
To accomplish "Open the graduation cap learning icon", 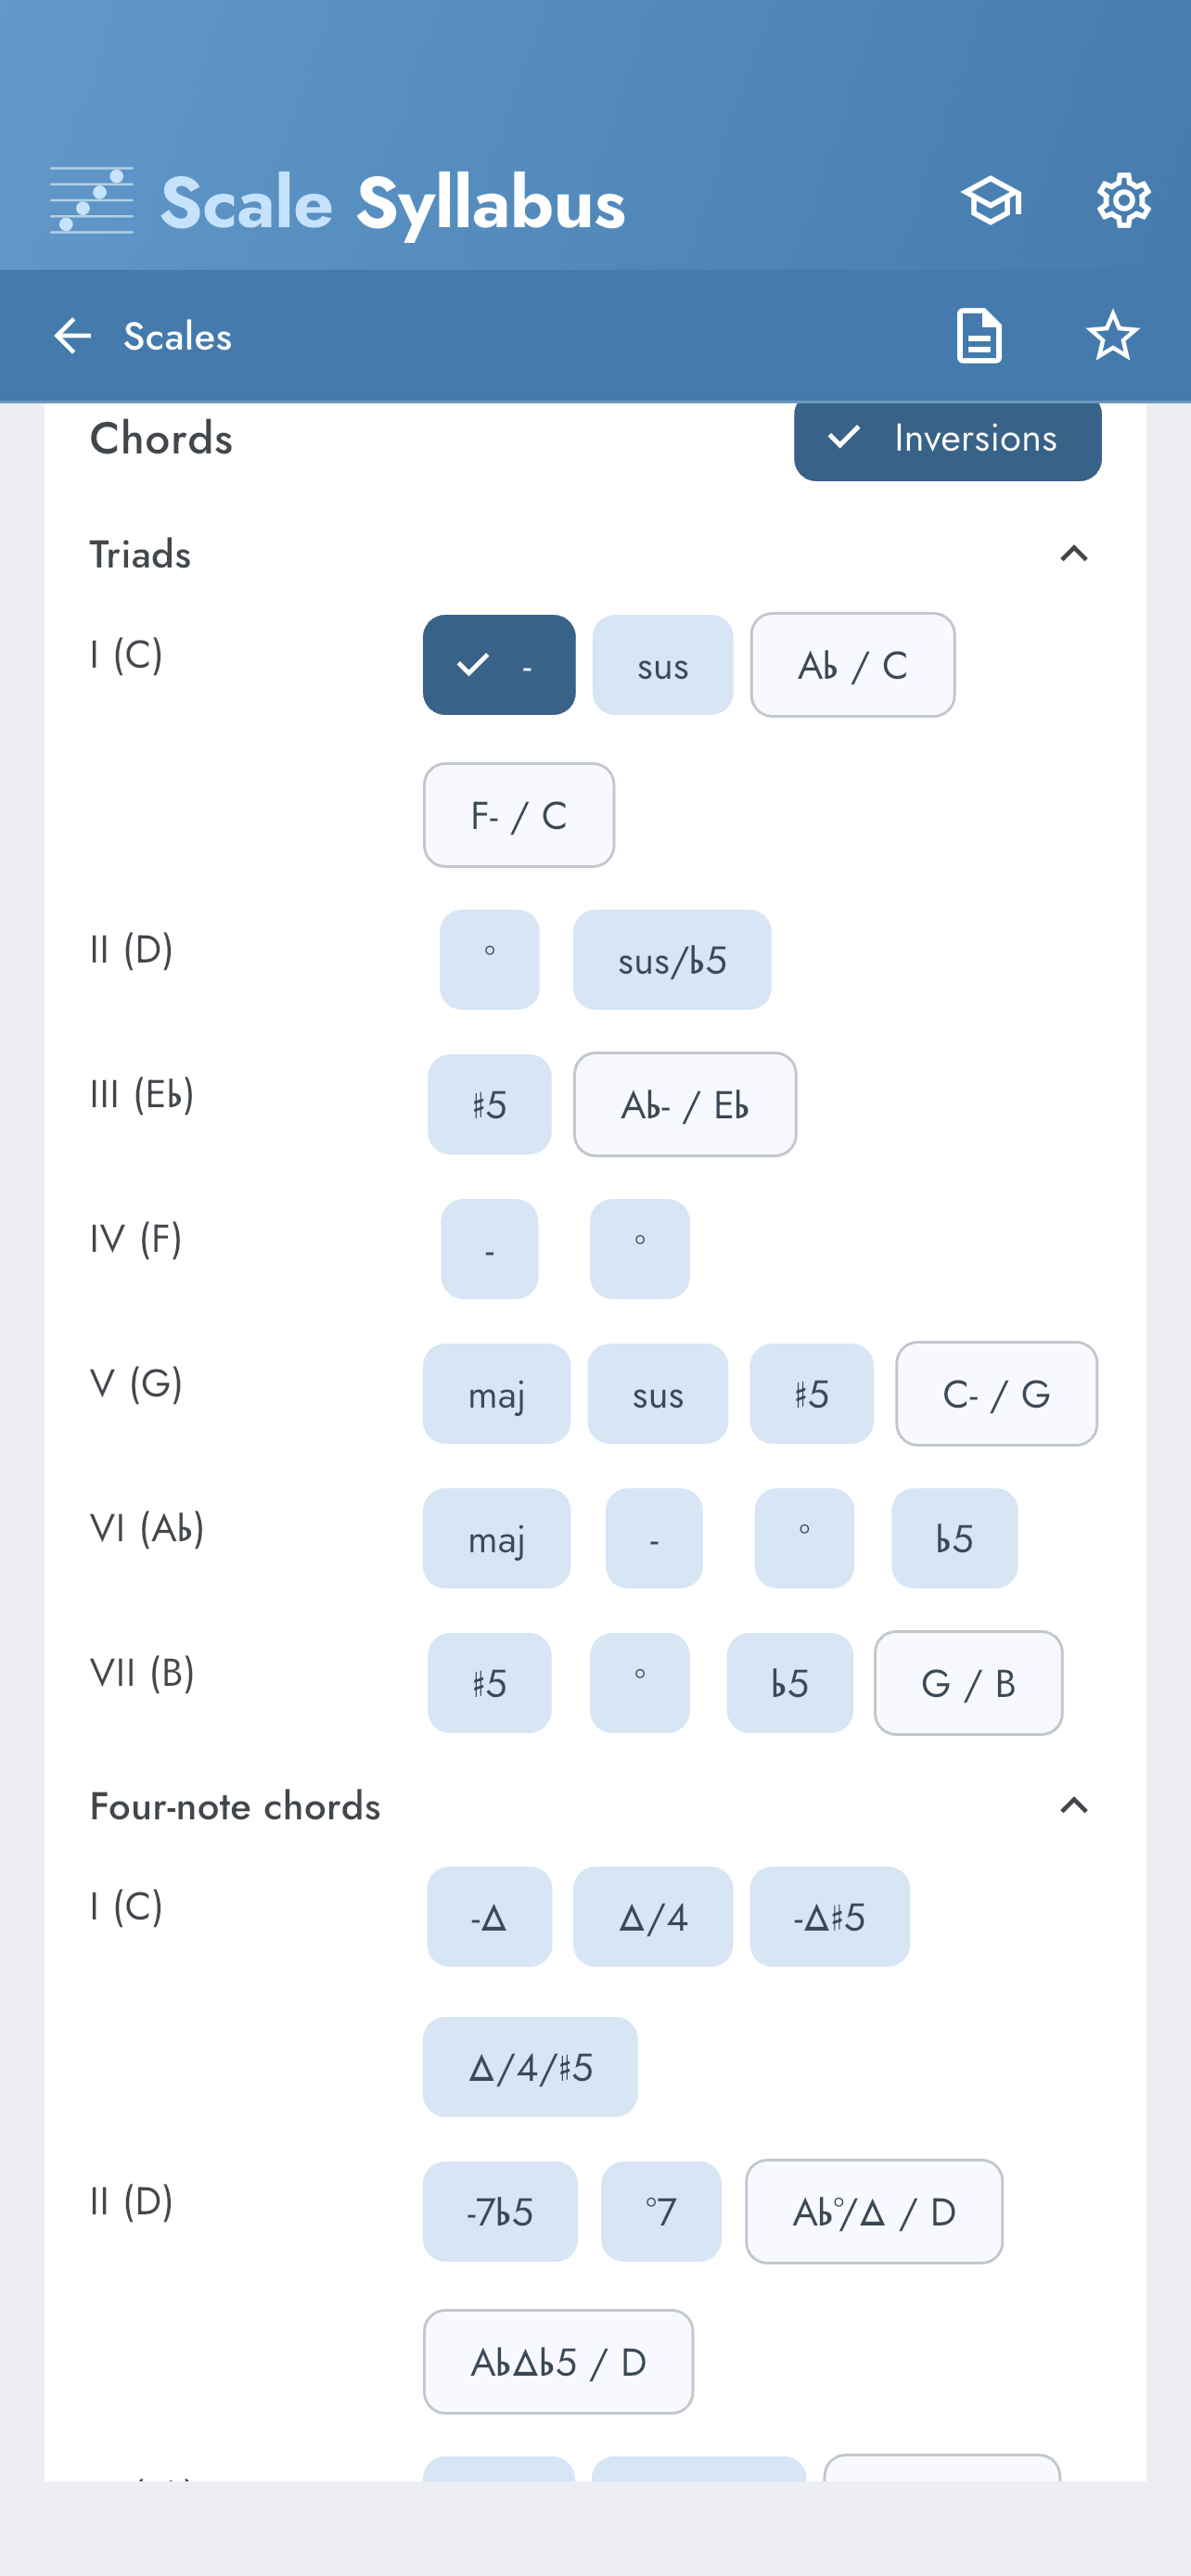I will click(x=991, y=201).
